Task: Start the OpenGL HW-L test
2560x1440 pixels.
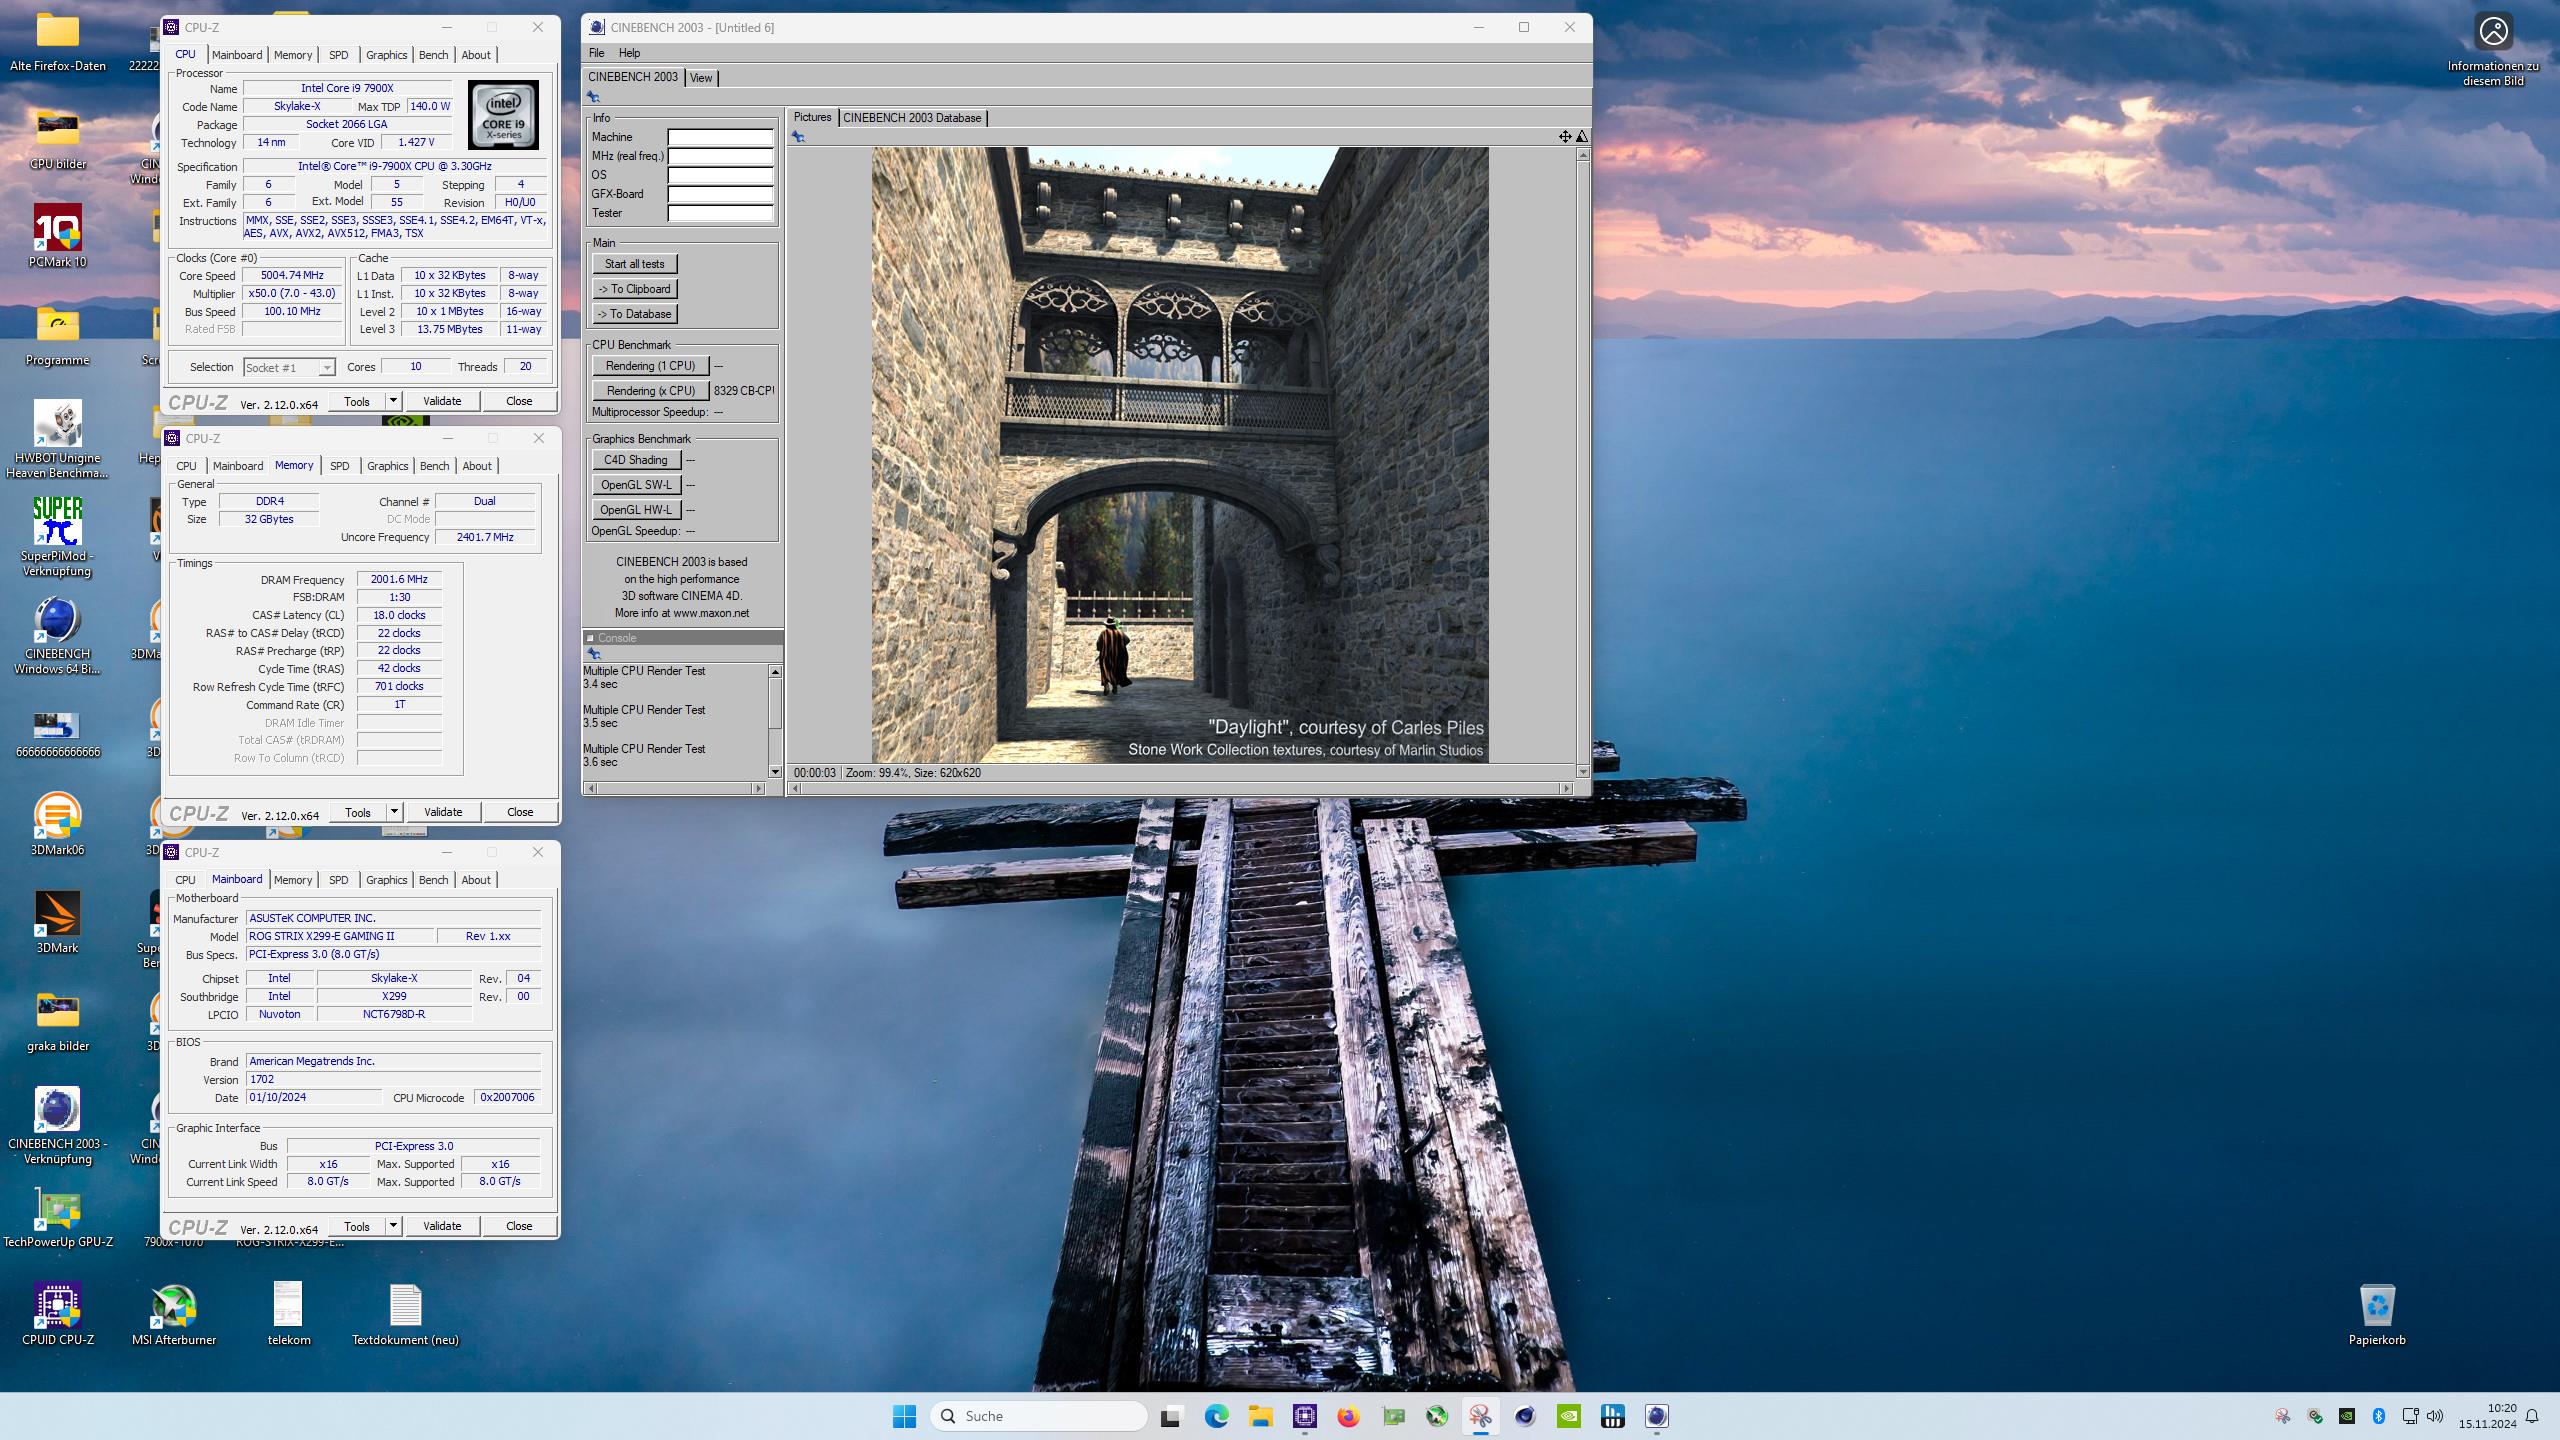Action: pyautogui.click(x=636, y=510)
